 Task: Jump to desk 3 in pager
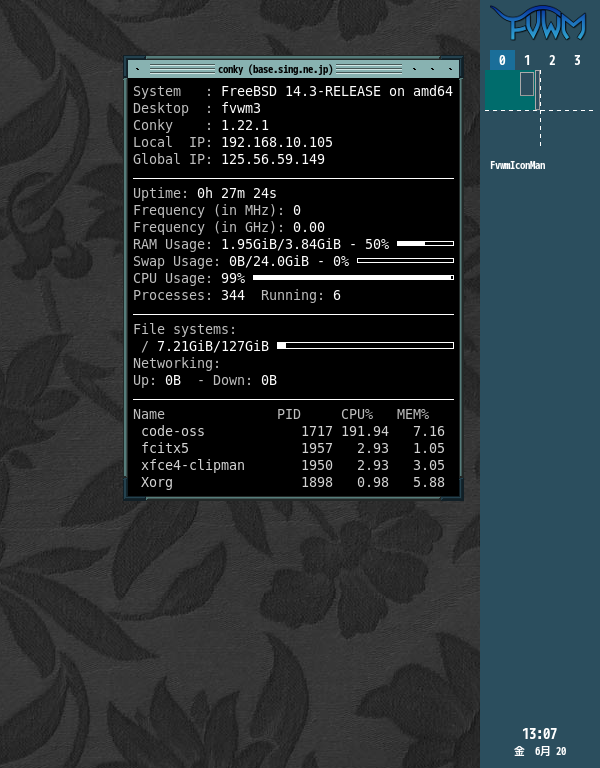[x=577, y=60]
